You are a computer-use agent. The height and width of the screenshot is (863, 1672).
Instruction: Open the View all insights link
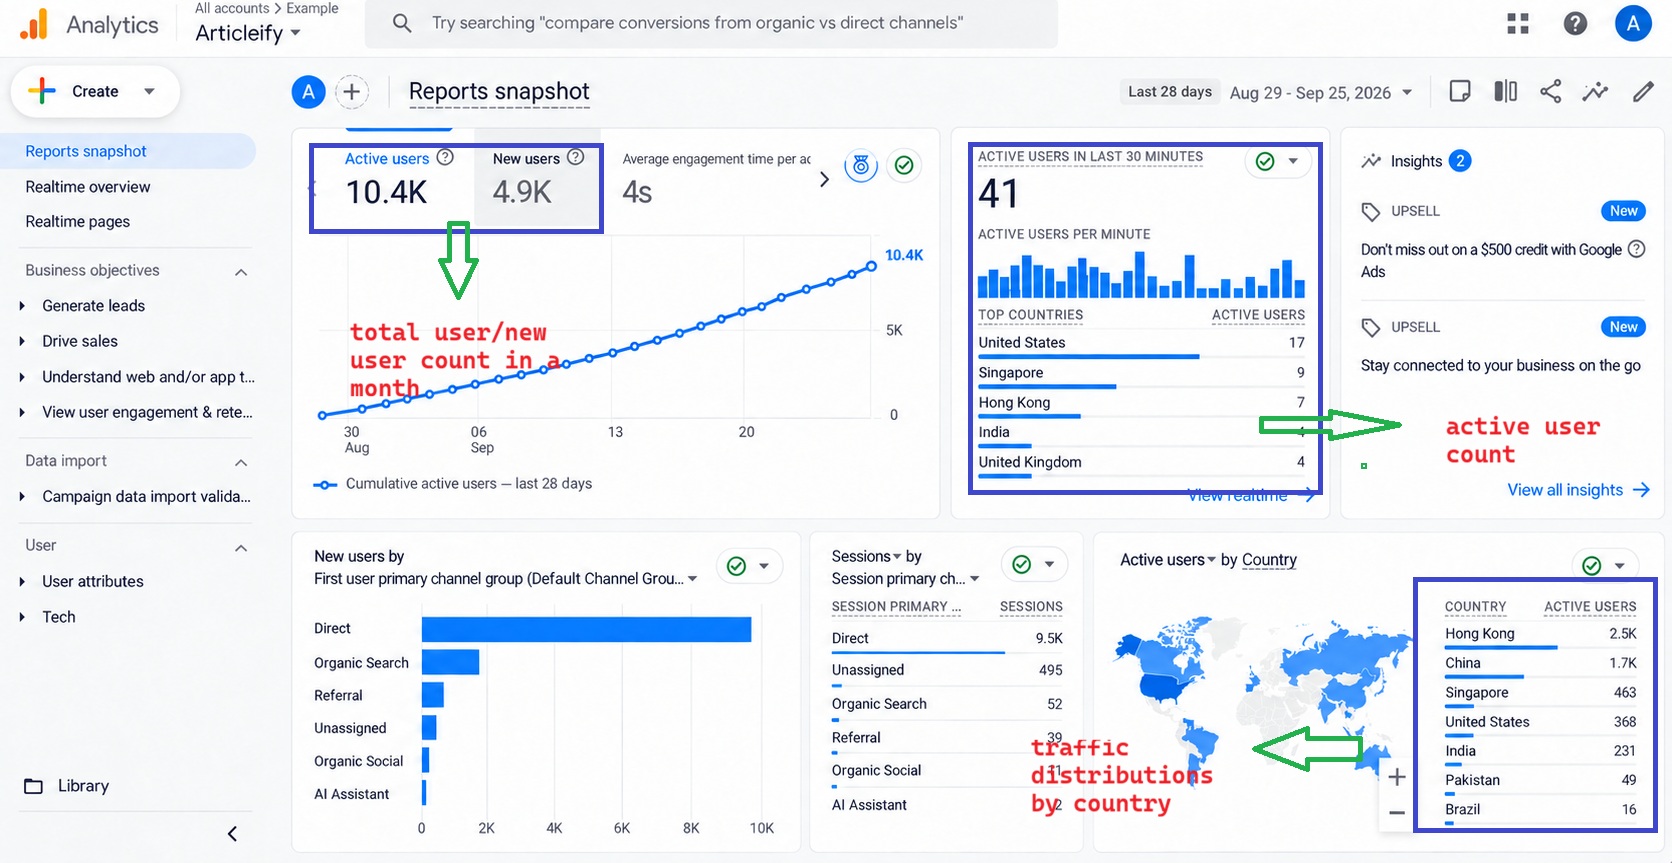tap(1578, 490)
